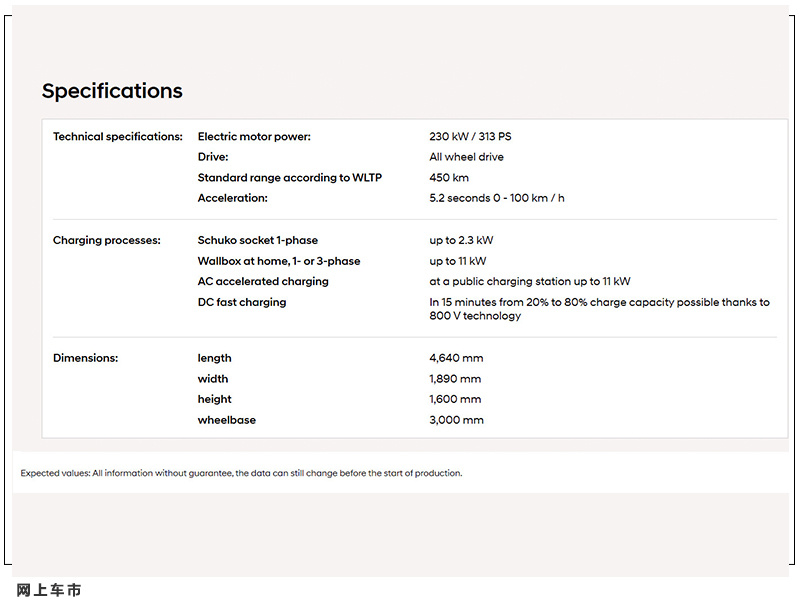Click the Expected values disclaimer text
Screen dimensions: 800x600
pos(241,473)
